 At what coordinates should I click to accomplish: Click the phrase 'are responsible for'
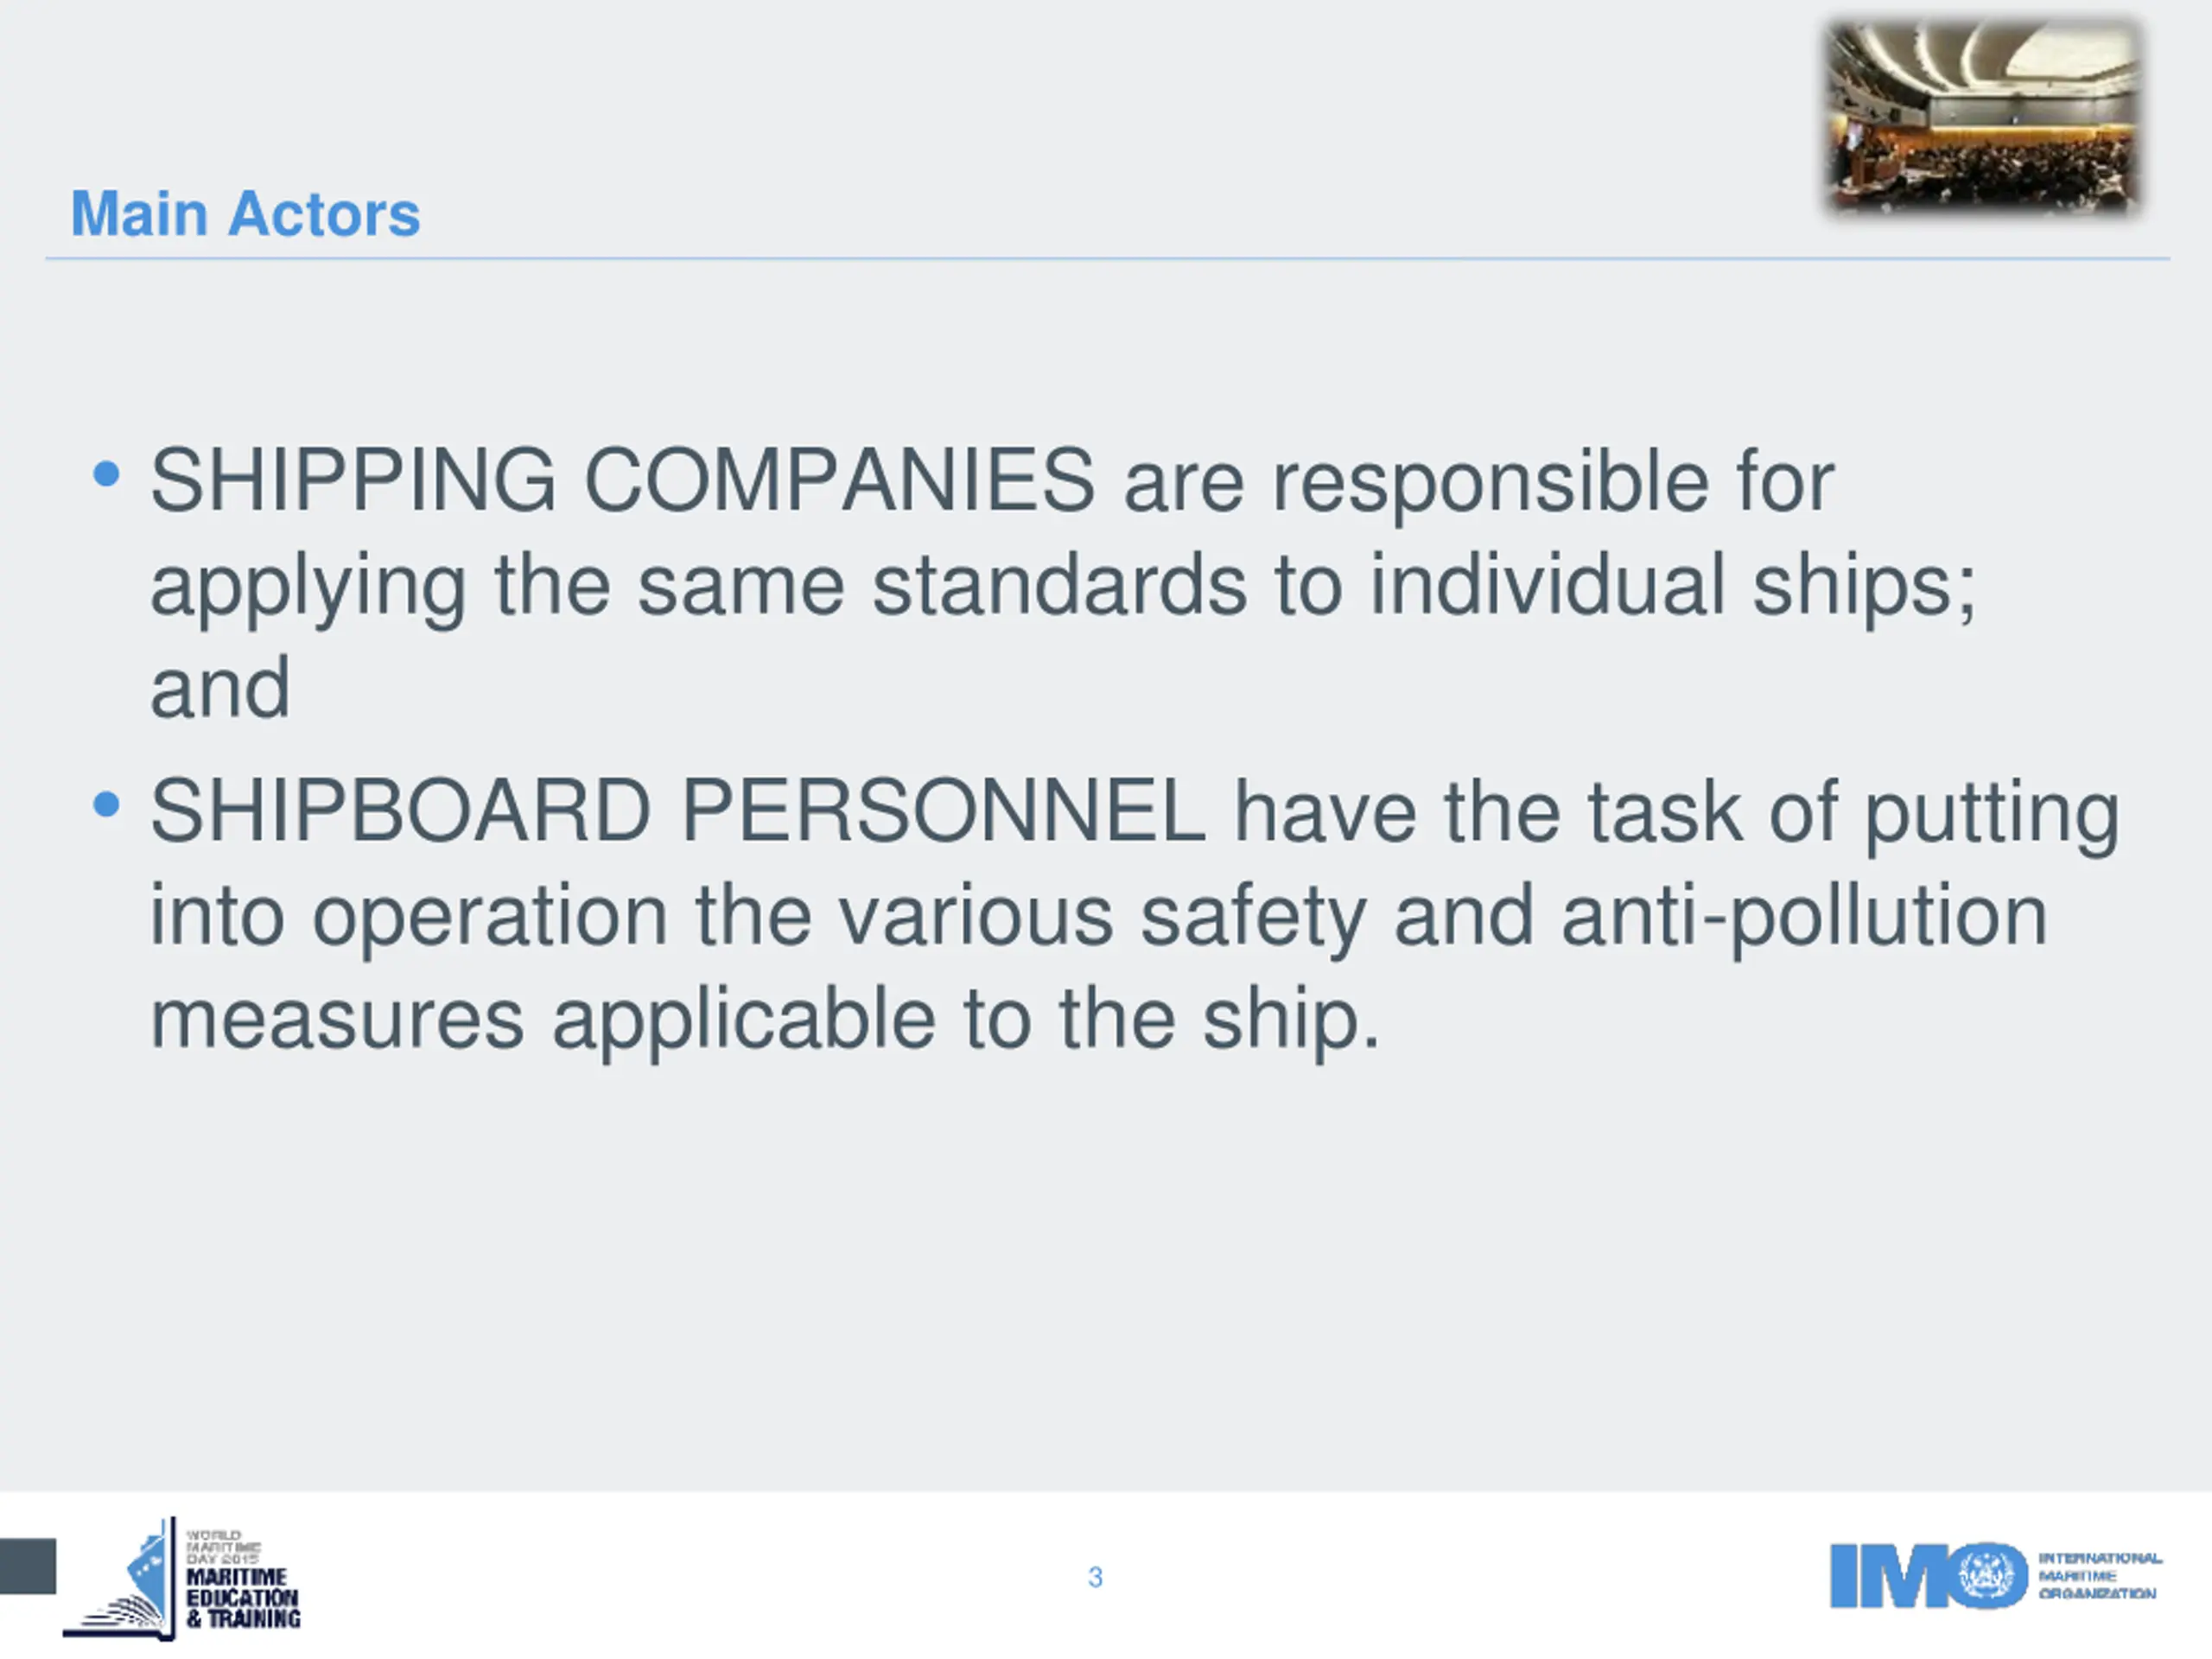(1479, 483)
